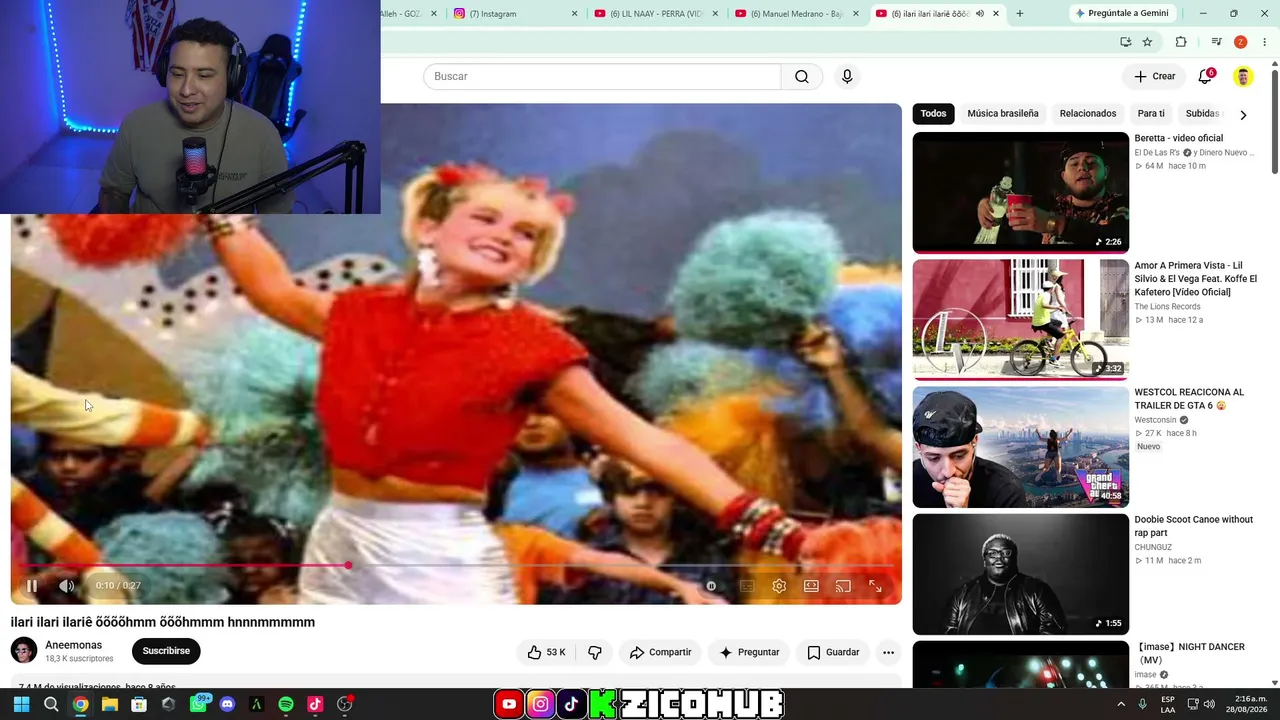Open the Preguntar AI button
The height and width of the screenshot is (720, 1280).
coord(749,652)
